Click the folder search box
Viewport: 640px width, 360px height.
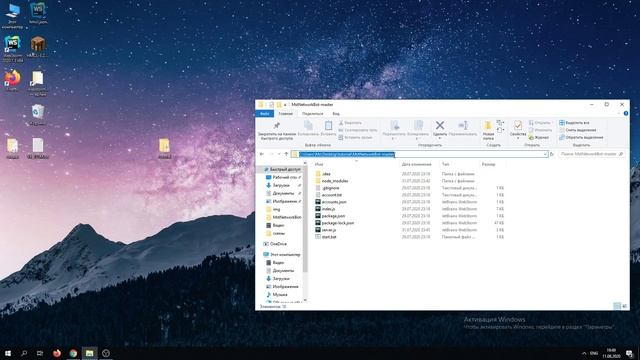coord(591,154)
